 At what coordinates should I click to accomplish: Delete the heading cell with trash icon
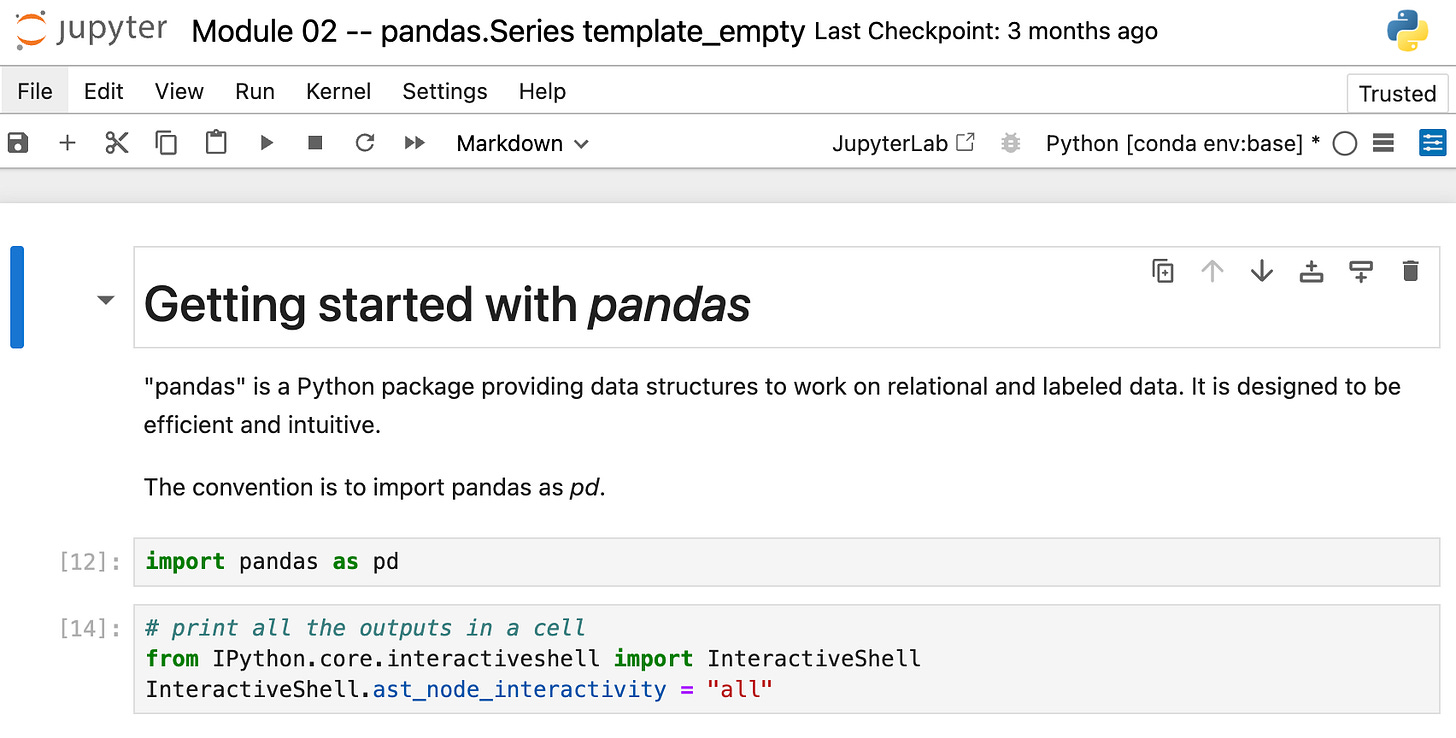(1411, 271)
